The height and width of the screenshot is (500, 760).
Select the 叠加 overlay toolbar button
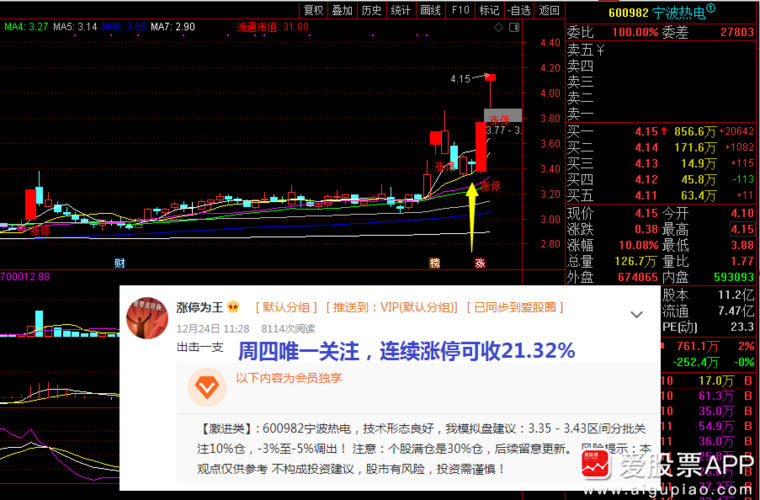(x=342, y=10)
